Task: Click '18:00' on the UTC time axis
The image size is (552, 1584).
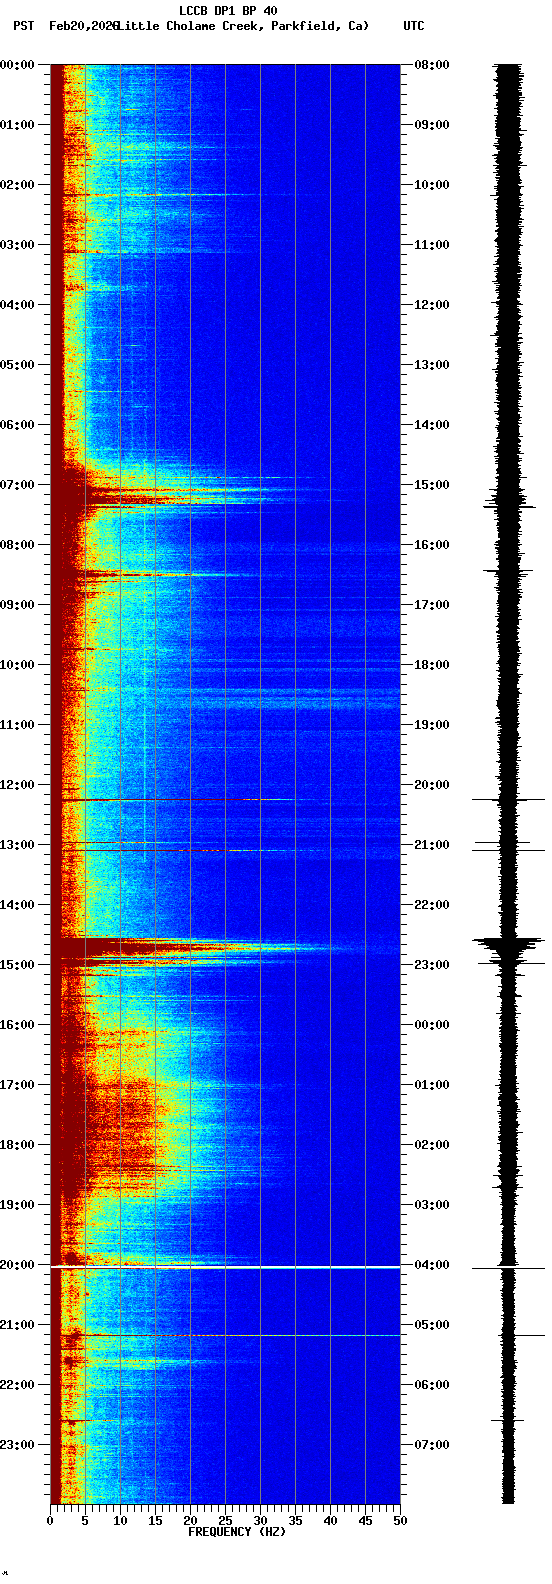Action: tap(432, 665)
